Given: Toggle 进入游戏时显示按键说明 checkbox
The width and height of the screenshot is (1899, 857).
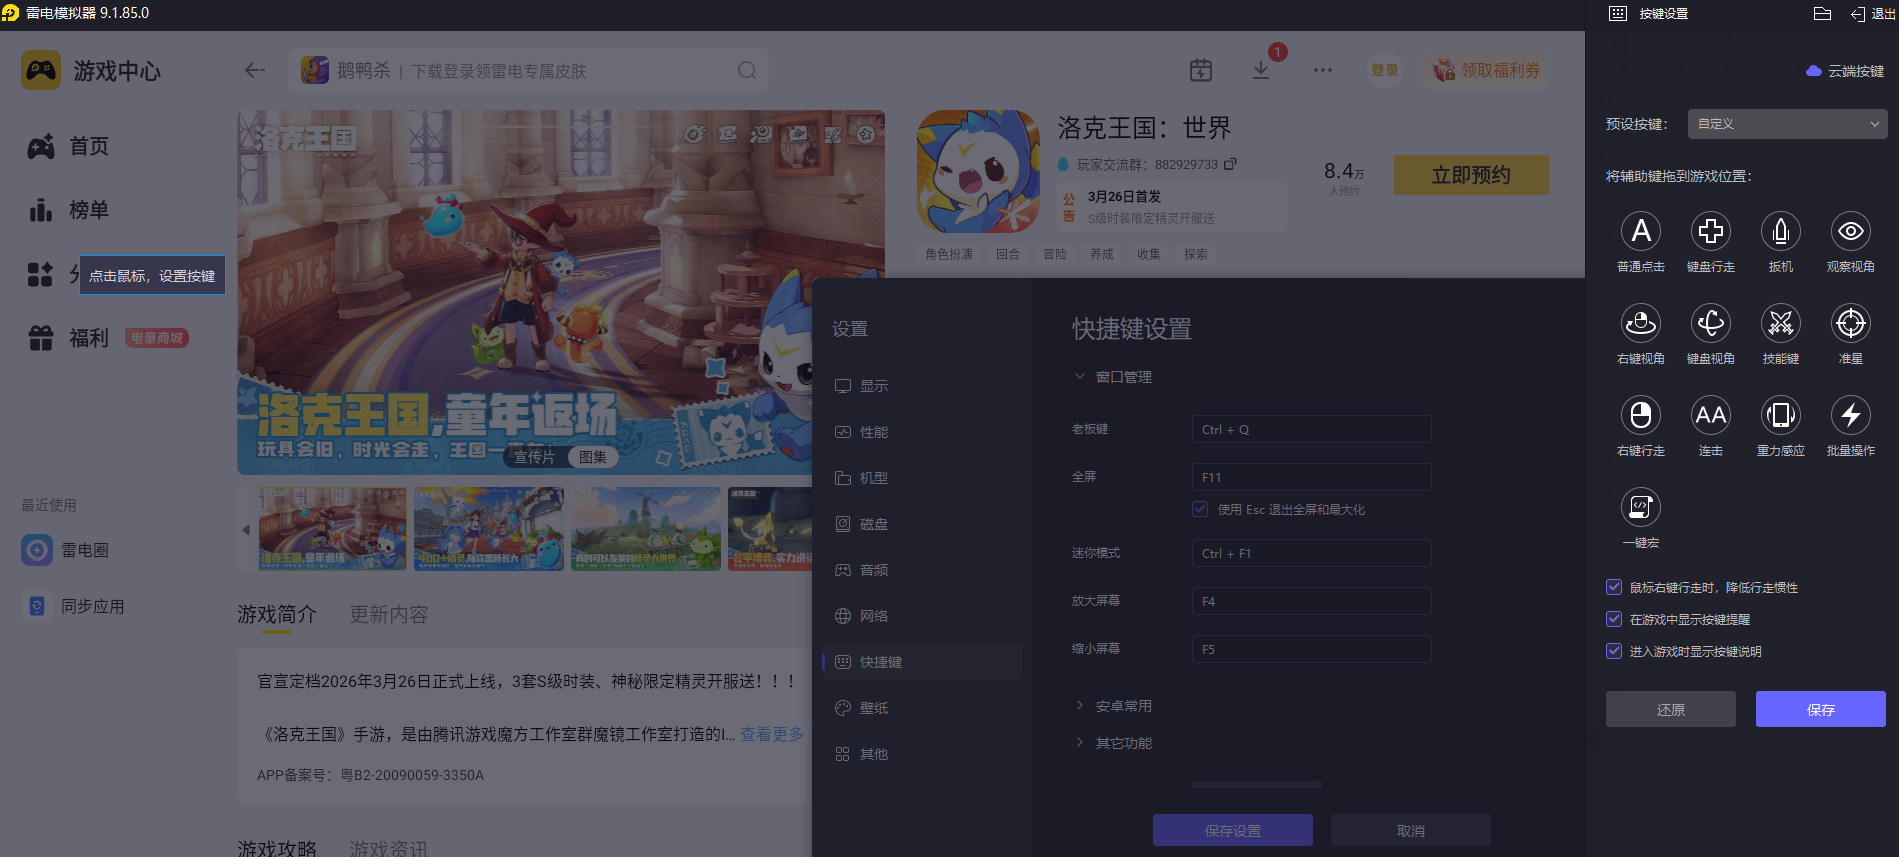Looking at the screenshot, I should click(x=1613, y=651).
